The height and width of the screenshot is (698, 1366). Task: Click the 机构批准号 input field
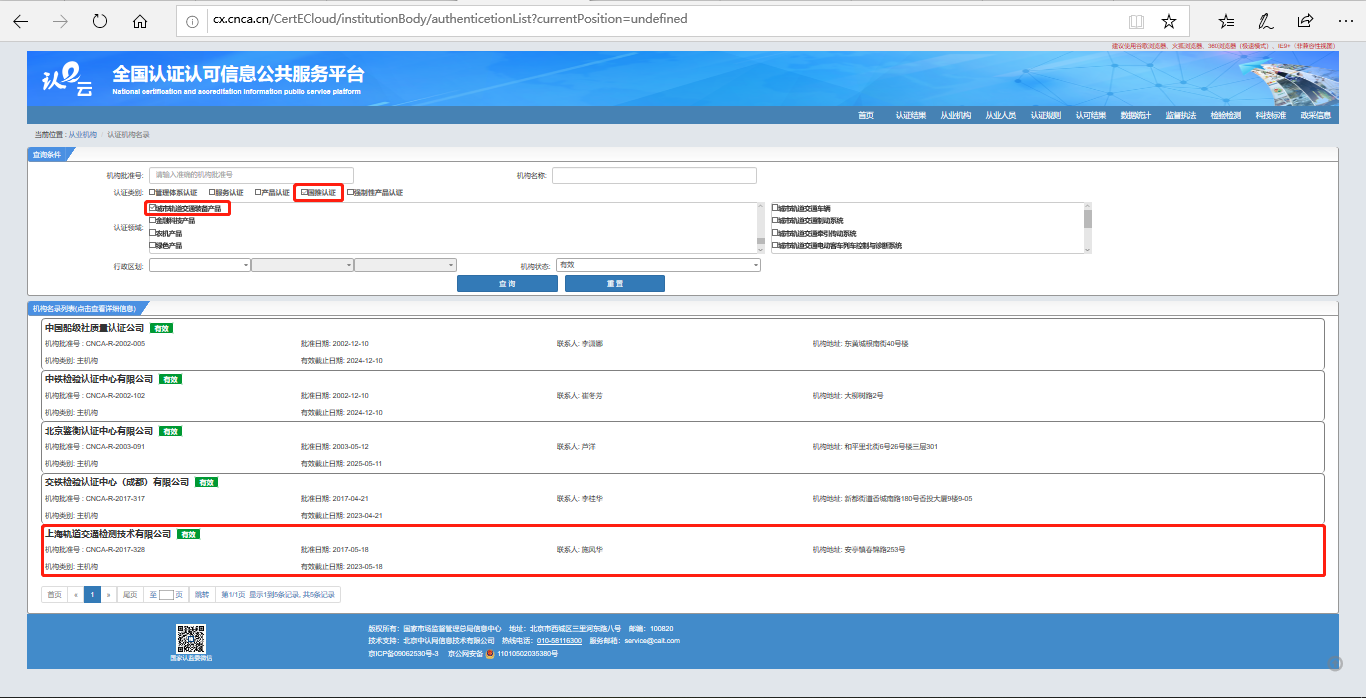pyautogui.click(x=251, y=175)
